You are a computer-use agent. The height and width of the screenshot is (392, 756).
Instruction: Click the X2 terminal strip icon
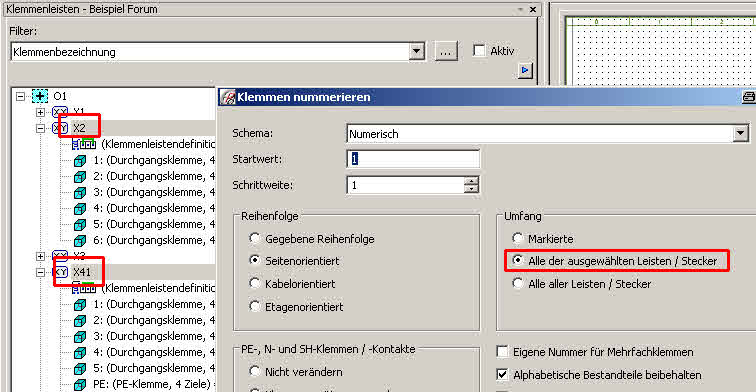pos(60,128)
